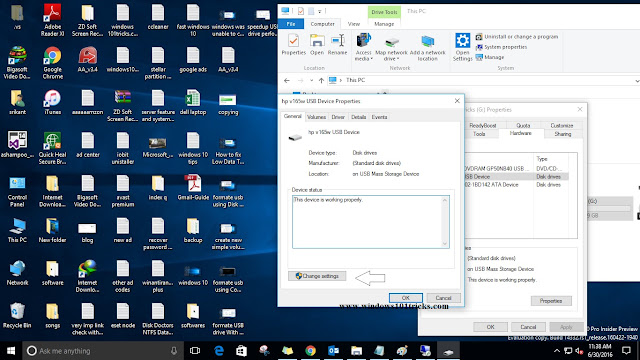The height and width of the screenshot is (360, 640).
Task: Open Control Panel desktop icon
Action: (17, 191)
